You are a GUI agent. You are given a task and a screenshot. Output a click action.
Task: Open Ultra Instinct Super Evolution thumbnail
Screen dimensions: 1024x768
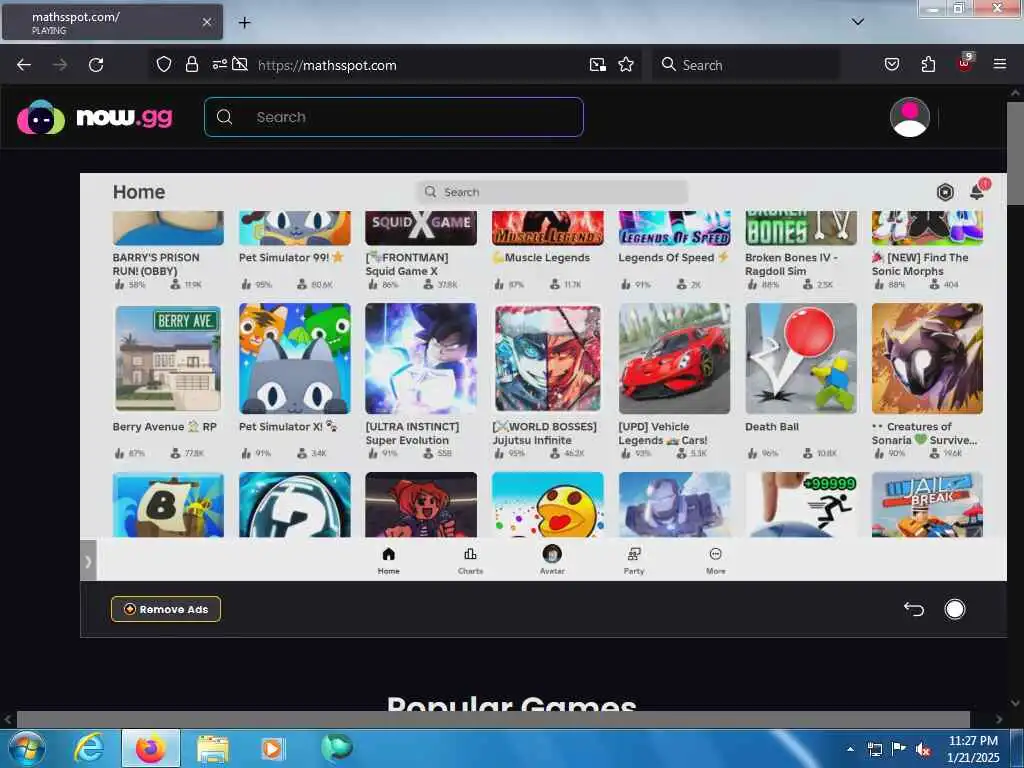421,359
